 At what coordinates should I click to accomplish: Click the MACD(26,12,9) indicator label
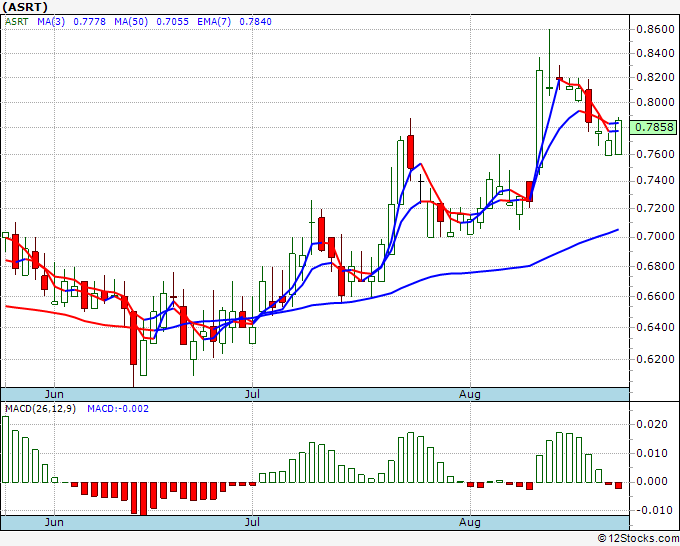40,409
